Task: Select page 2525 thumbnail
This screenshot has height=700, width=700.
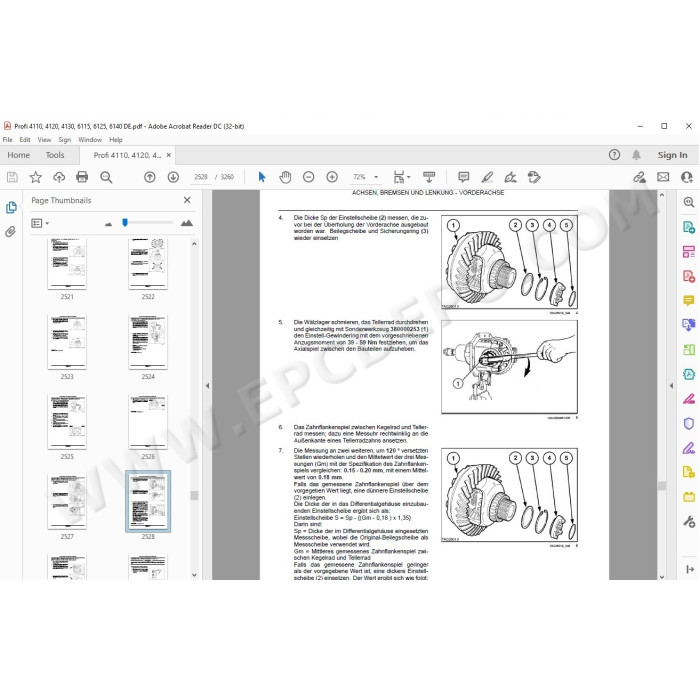Action: (x=67, y=422)
